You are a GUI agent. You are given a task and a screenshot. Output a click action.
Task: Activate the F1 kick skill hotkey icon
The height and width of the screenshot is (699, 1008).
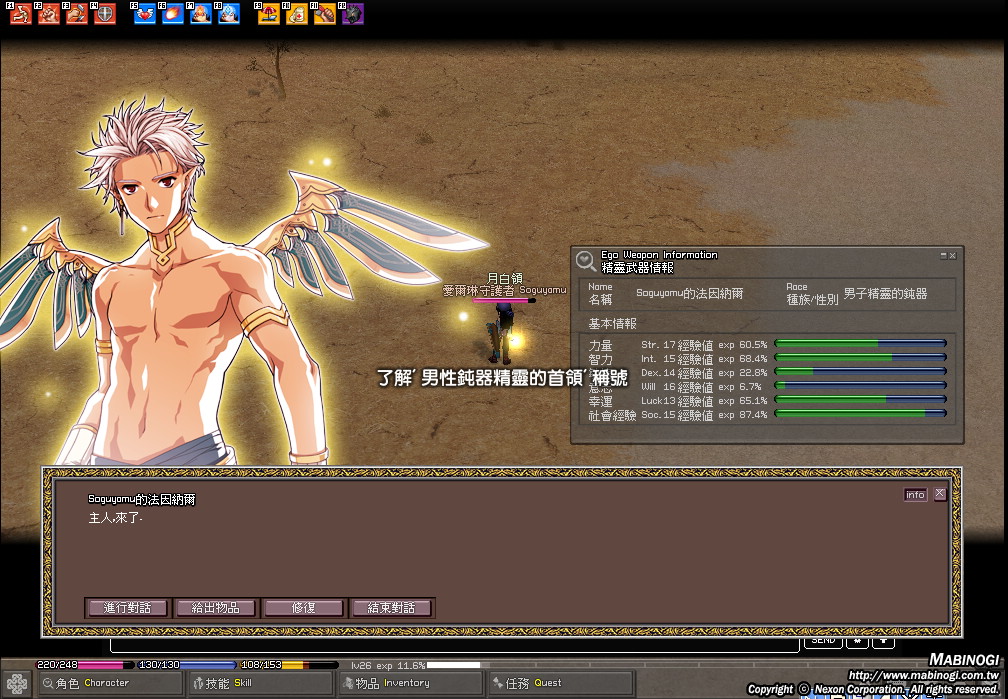(21, 14)
